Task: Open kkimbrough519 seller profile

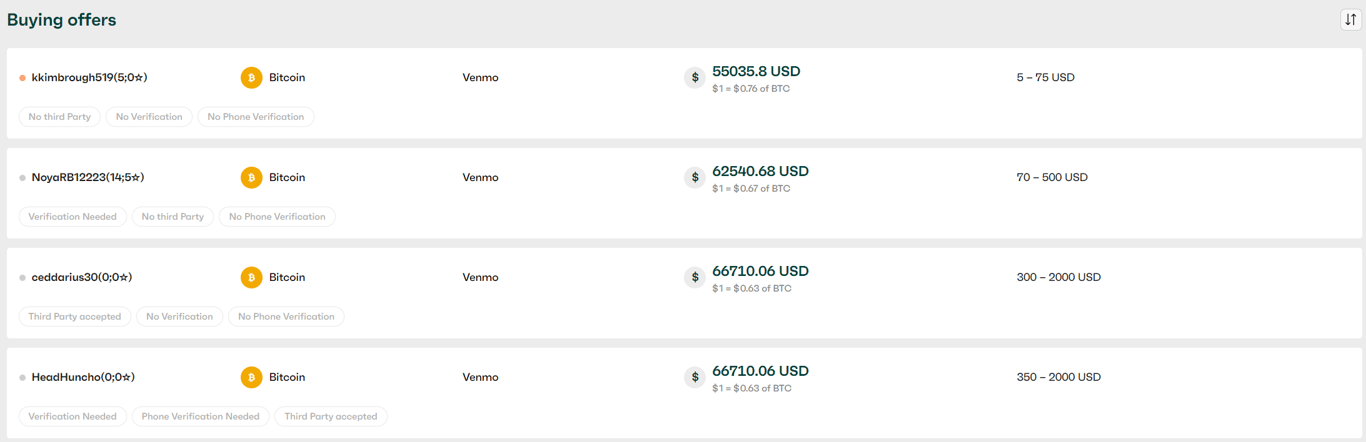Action: (89, 77)
